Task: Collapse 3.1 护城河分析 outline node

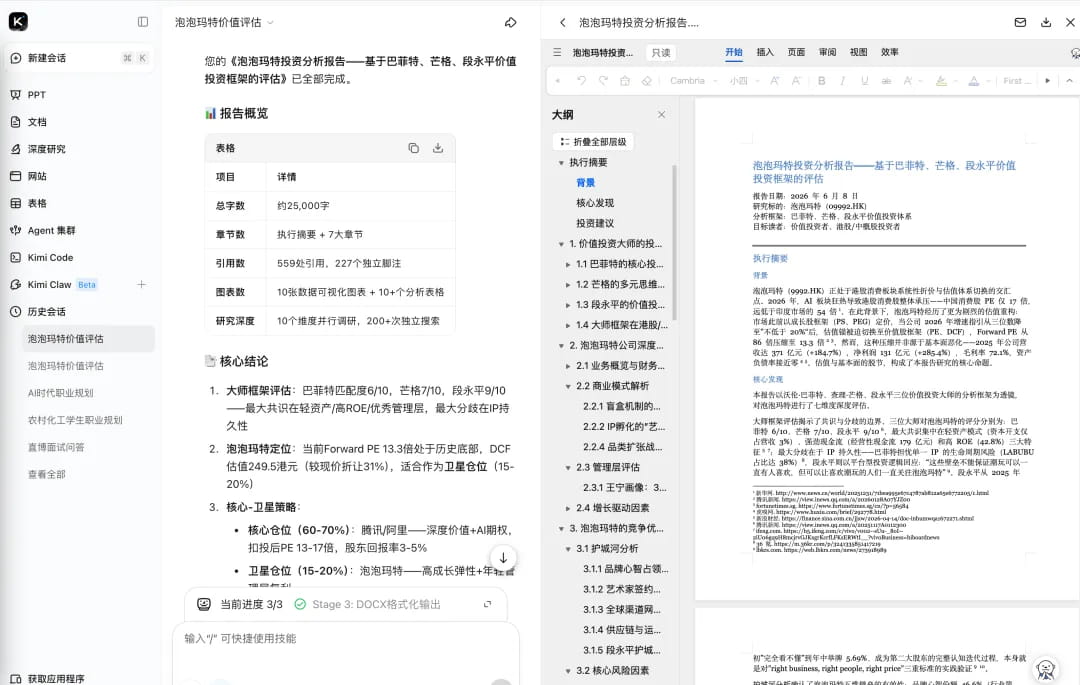Action: (568, 549)
